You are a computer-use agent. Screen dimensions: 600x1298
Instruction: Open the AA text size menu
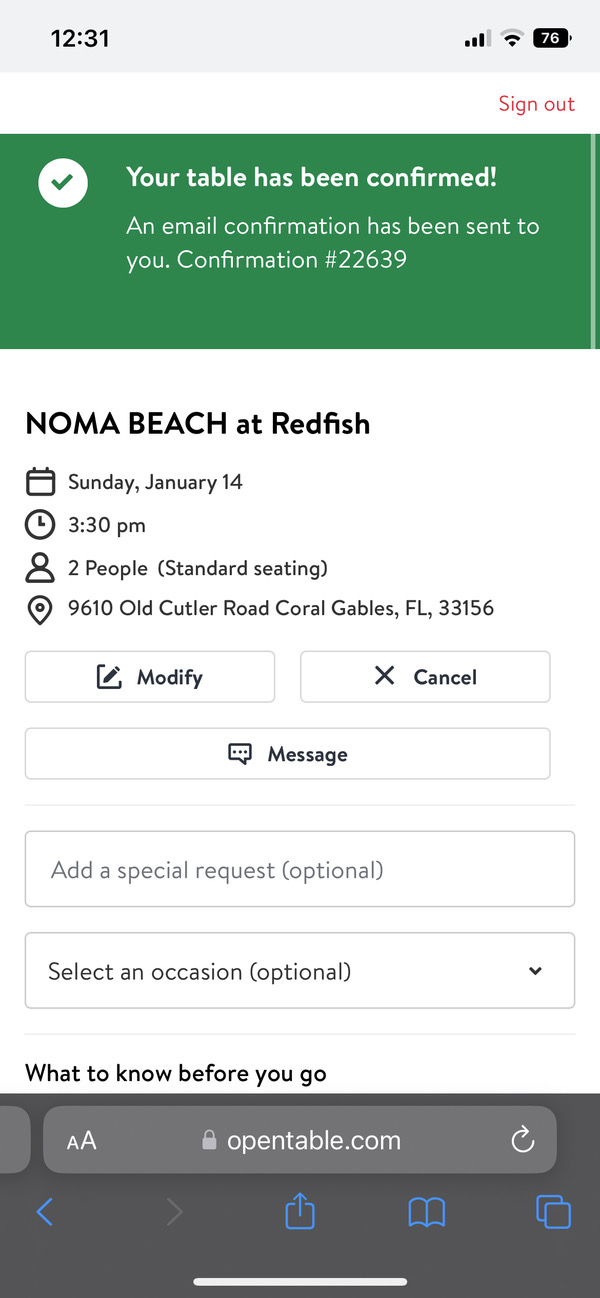82,1141
